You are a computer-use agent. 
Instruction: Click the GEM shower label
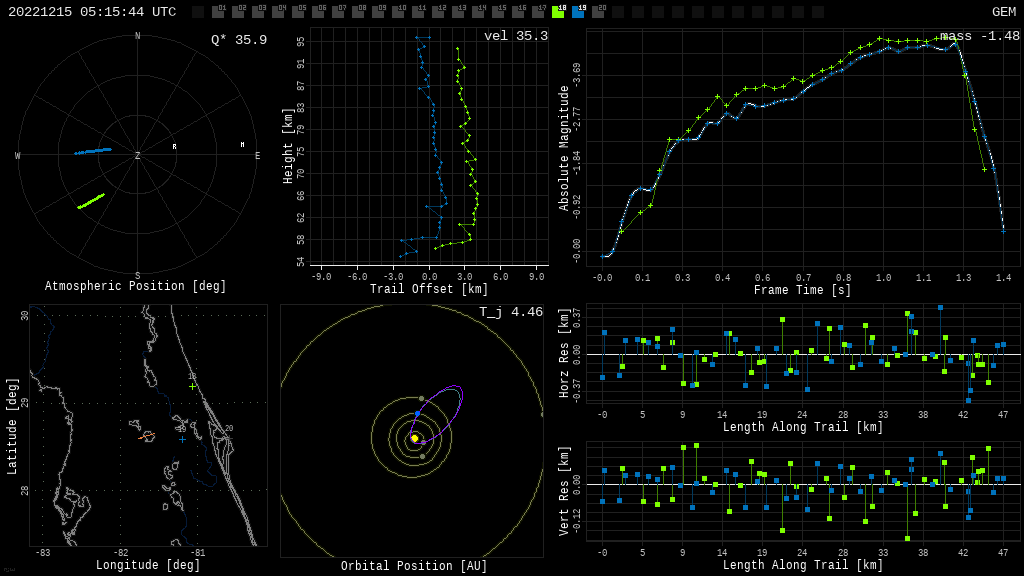point(1003,12)
